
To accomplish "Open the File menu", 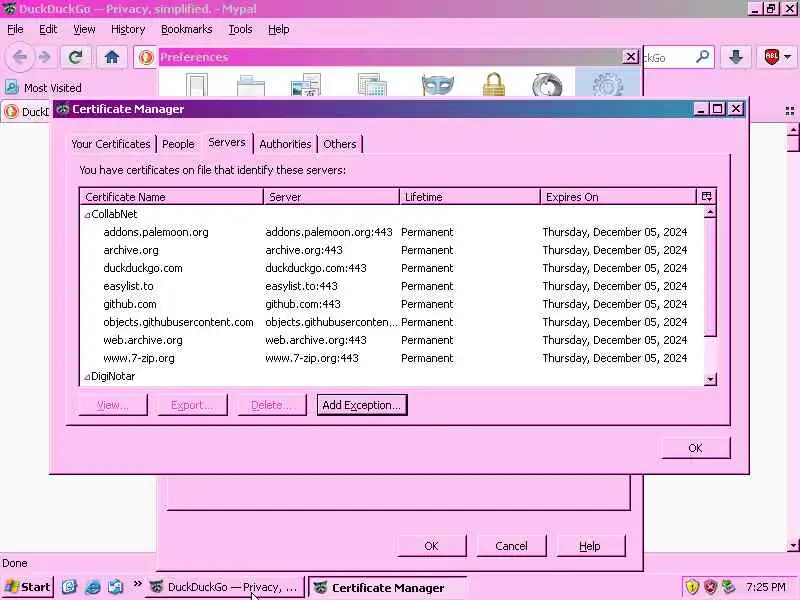I will [15, 30].
